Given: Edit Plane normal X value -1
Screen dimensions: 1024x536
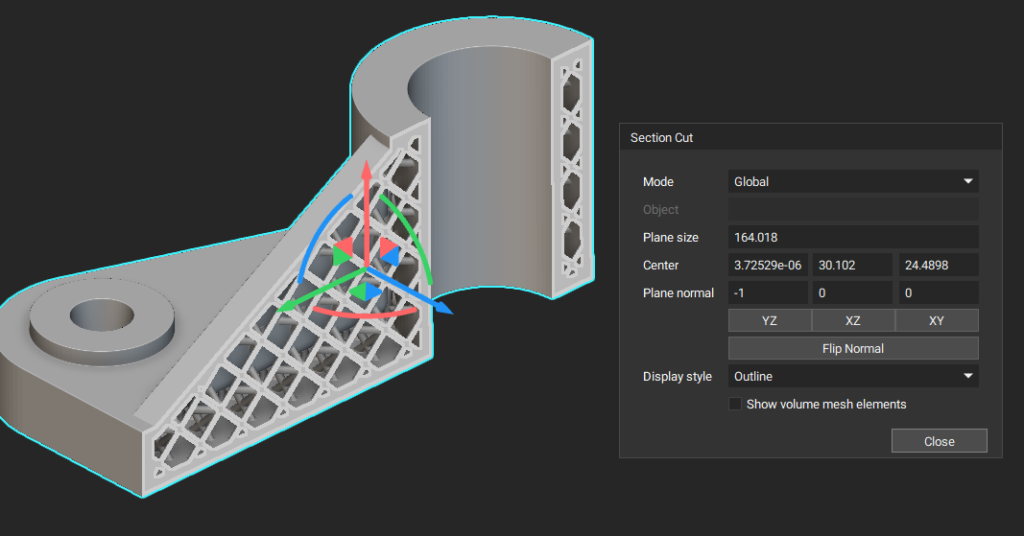Looking at the screenshot, I should 768,292.
